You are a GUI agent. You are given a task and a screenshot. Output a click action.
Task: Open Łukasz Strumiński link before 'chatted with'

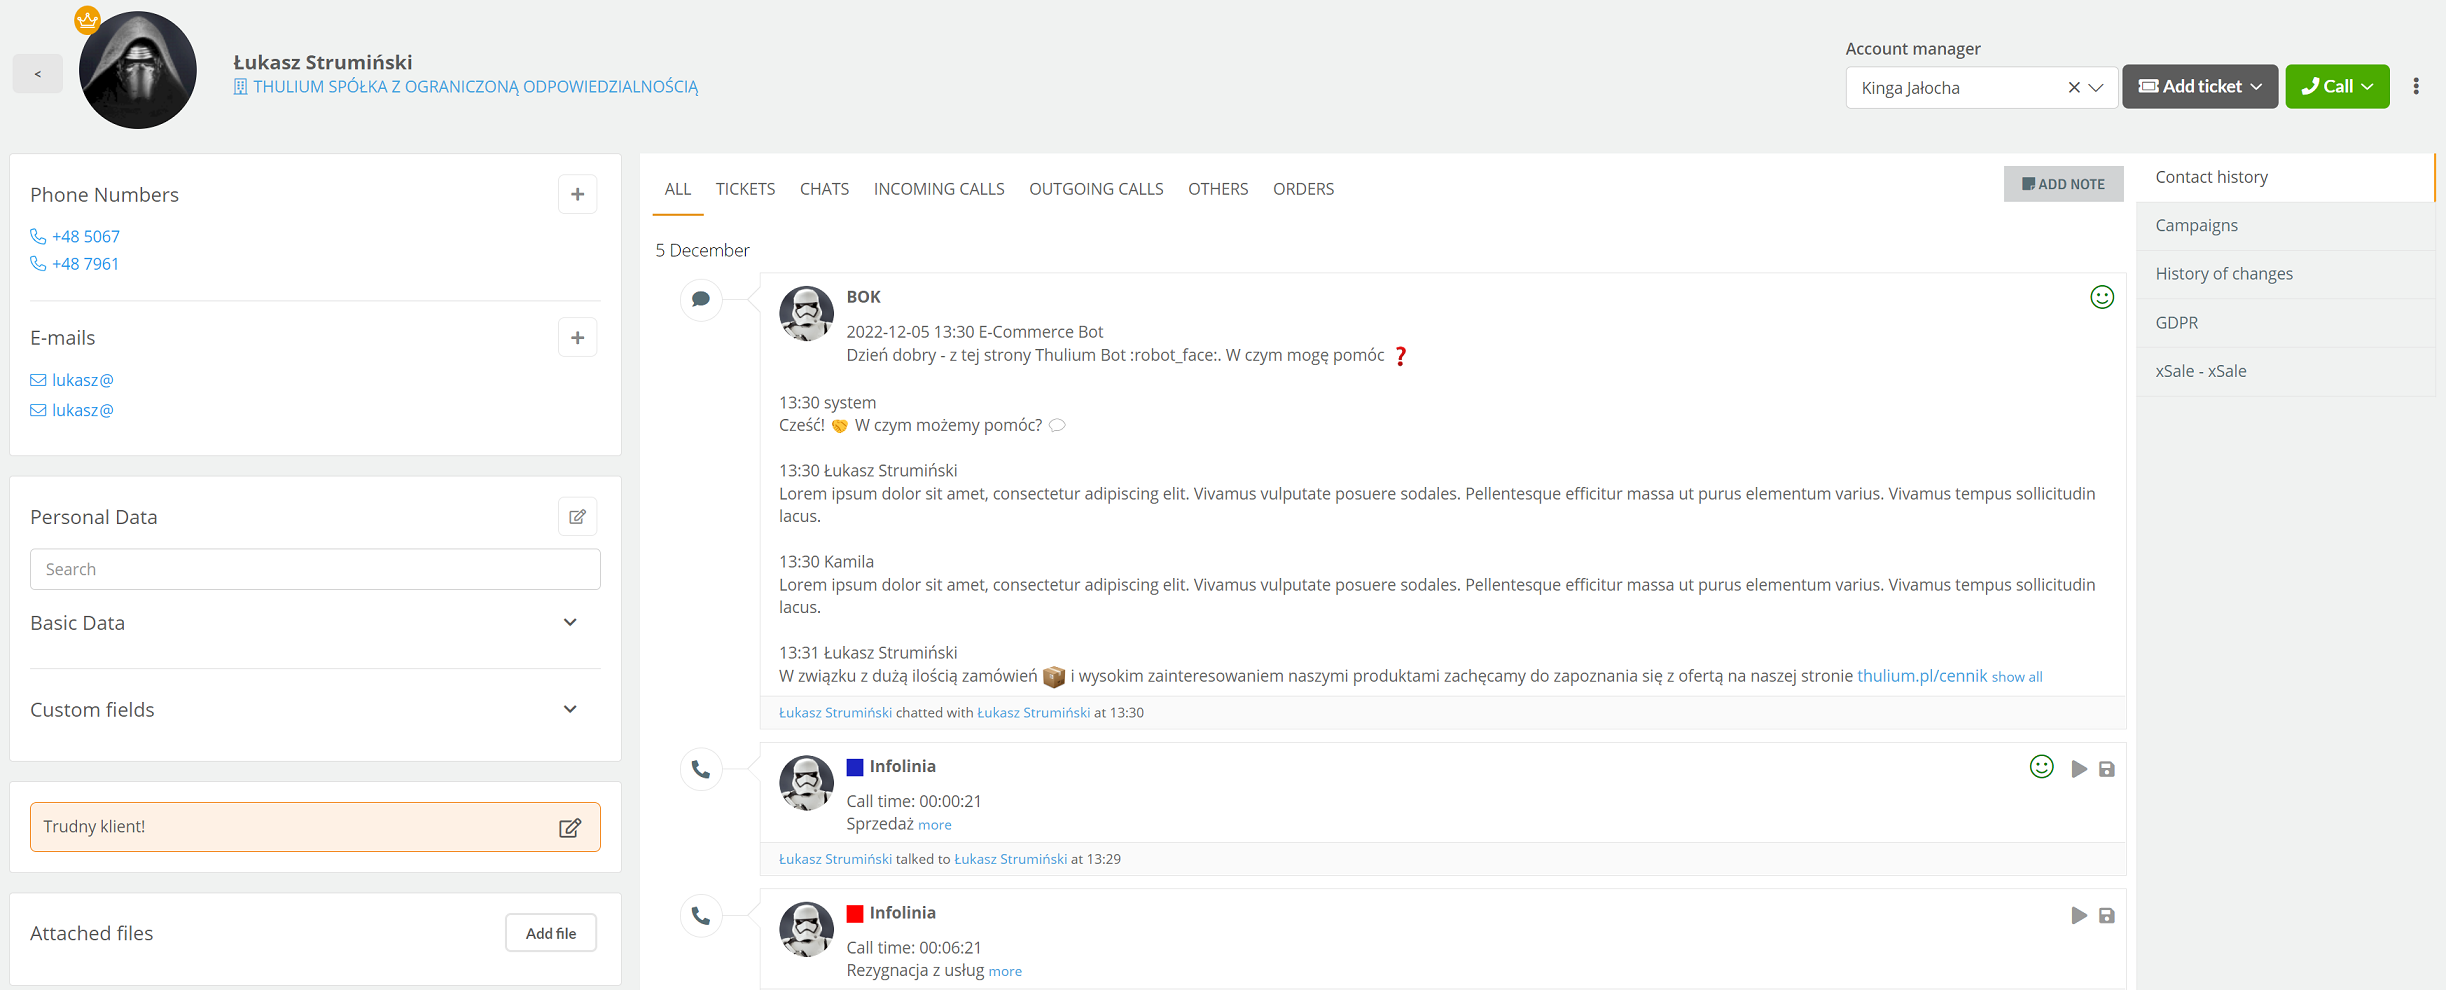[x=835, y=713]
